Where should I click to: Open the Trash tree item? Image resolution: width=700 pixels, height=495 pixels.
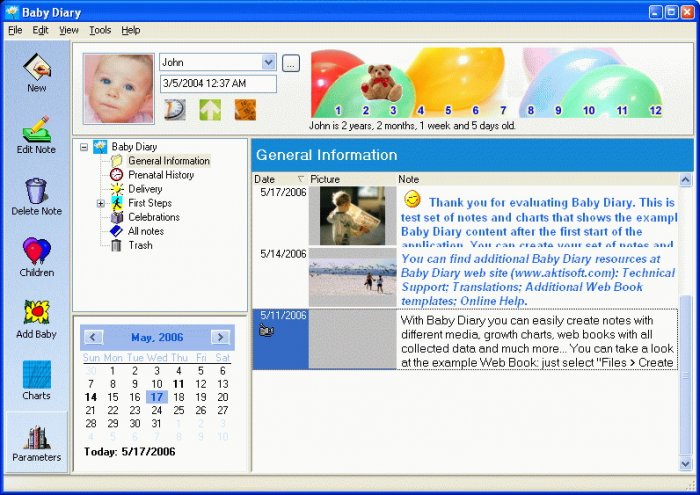pyautogui.click(x=141, y=245)
